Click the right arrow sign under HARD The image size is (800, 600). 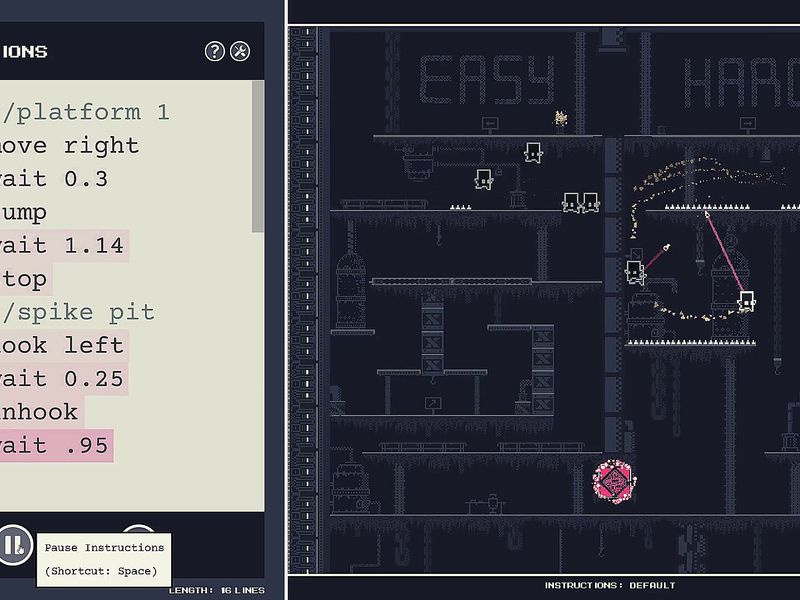[748, 123]
